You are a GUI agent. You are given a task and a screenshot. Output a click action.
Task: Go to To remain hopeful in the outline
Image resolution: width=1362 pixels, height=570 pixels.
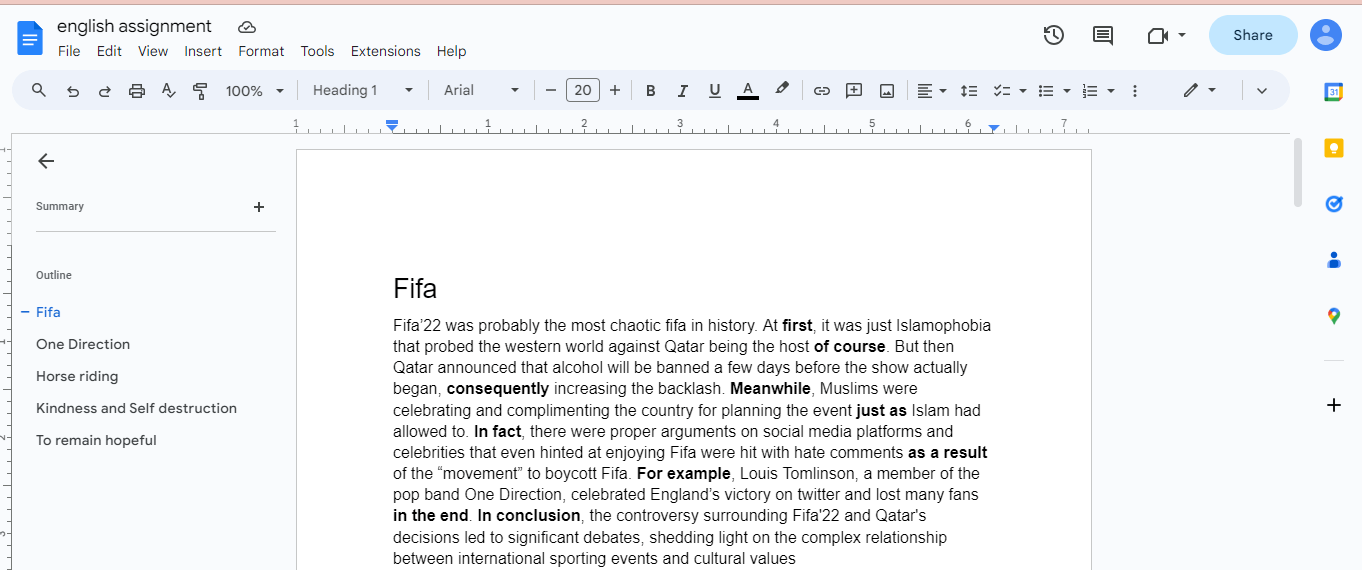[96, 440]
